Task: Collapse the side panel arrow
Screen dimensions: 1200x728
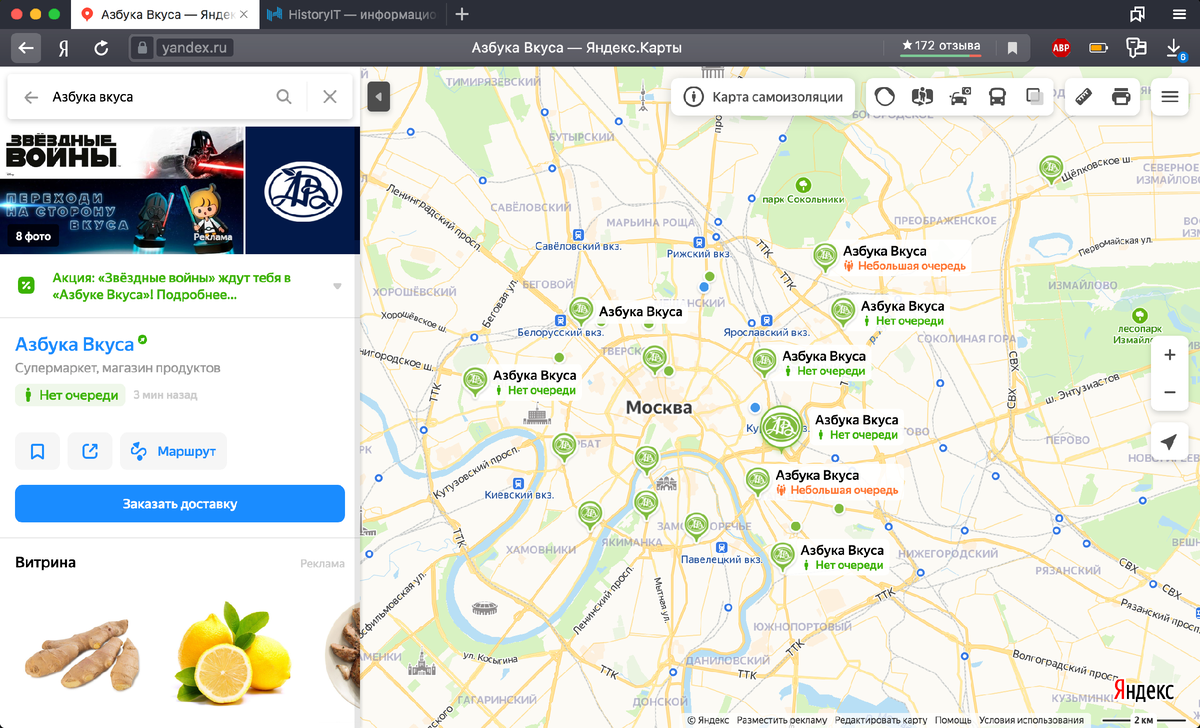Action: (378, 97)
